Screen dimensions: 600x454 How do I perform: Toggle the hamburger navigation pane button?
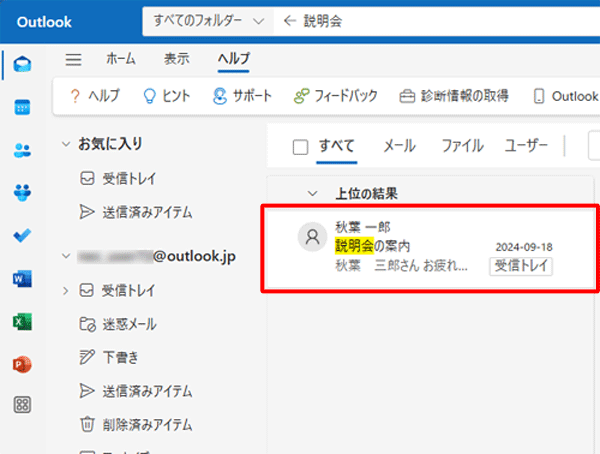point(73,60)
